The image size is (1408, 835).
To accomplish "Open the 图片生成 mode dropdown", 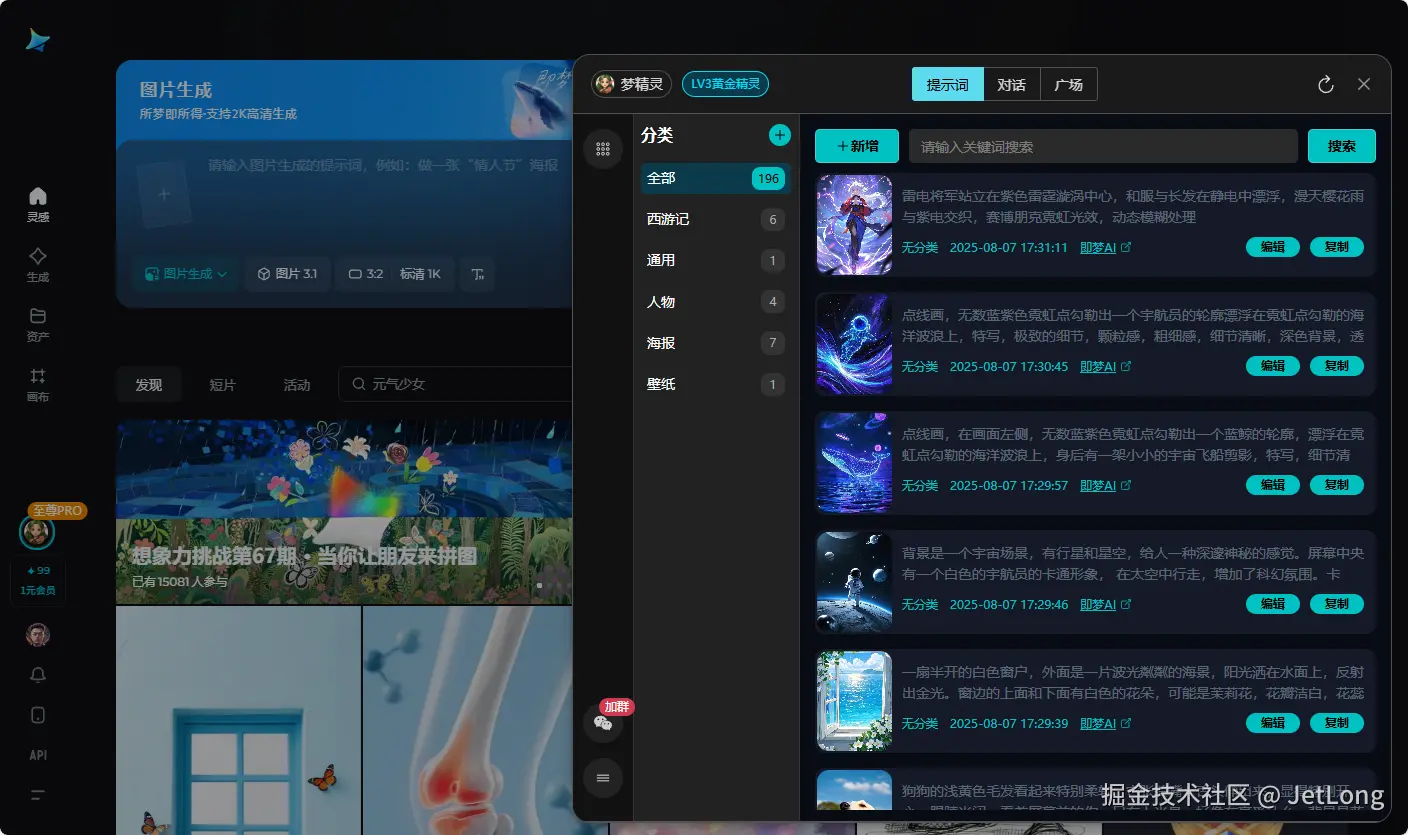I will pyautogui.click(x=184, y=273).
